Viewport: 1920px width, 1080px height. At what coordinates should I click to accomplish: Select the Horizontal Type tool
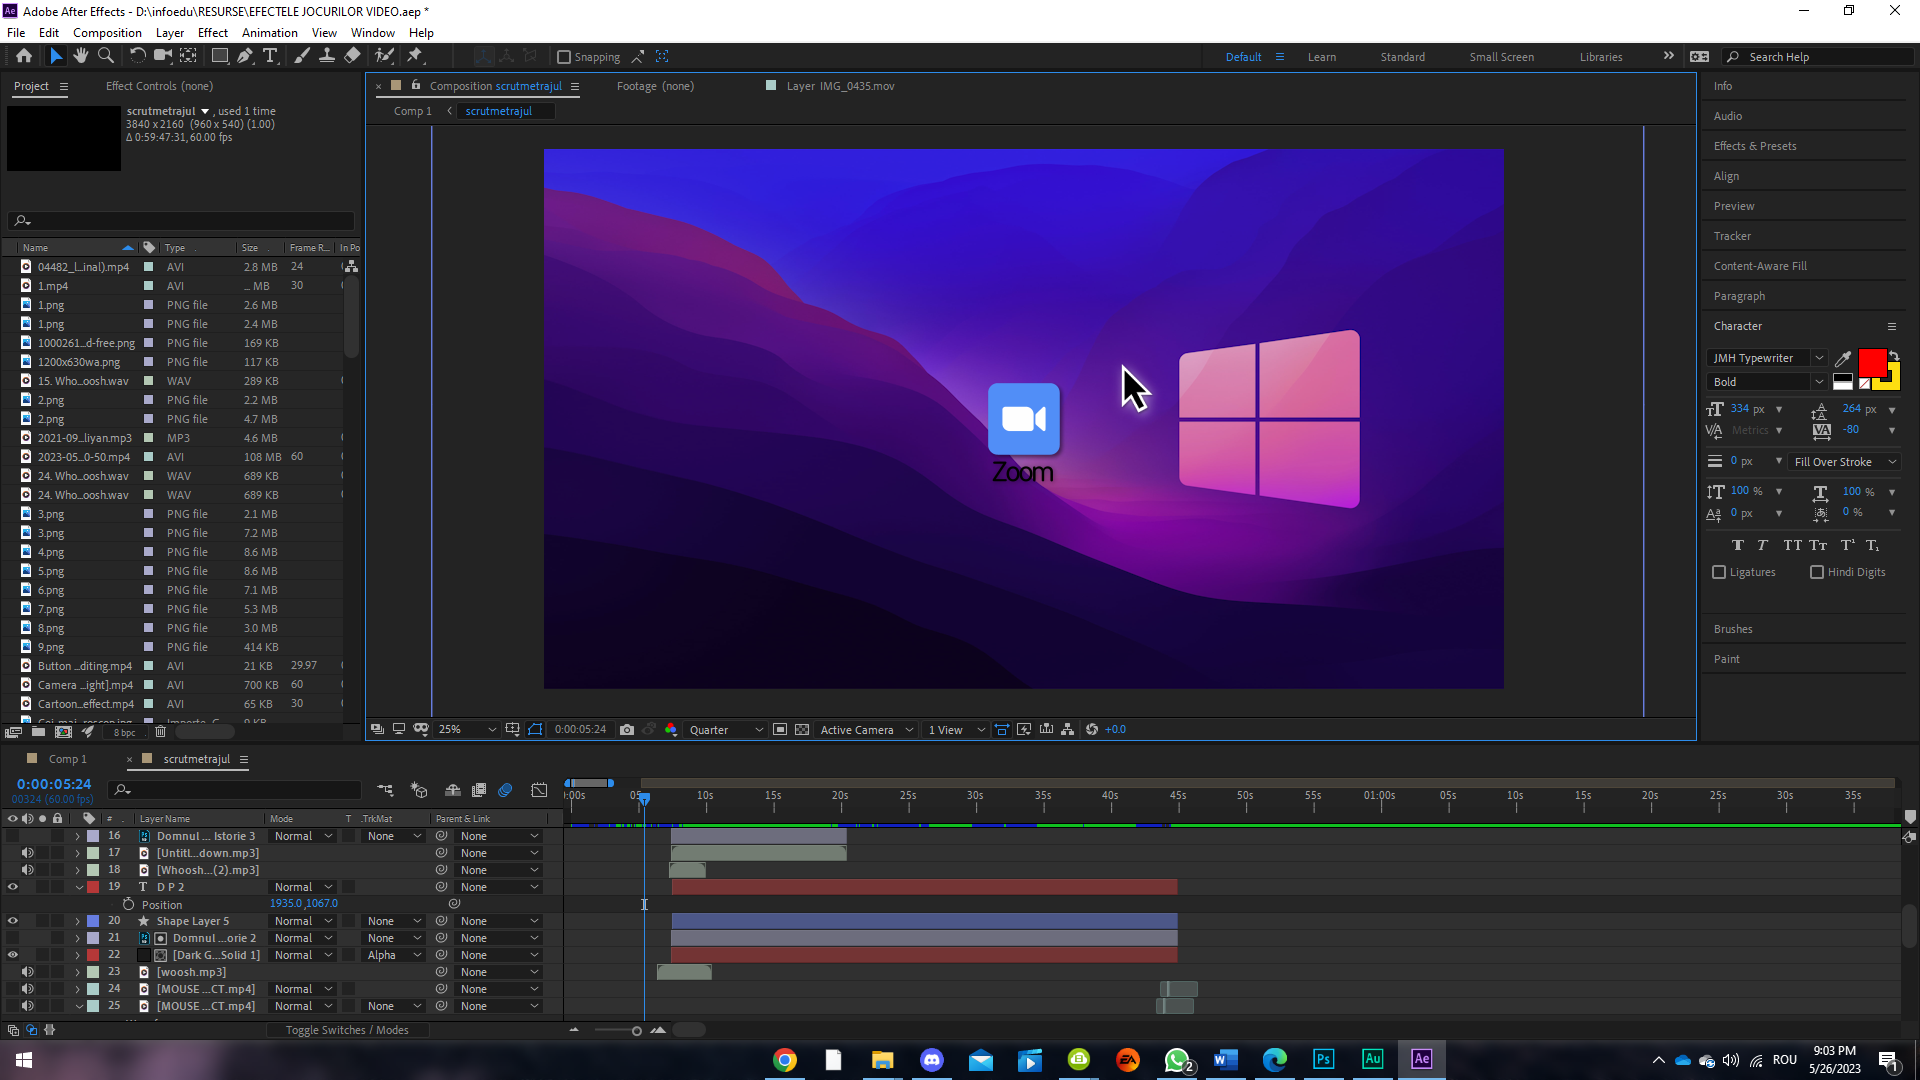(x=270, y=56)
